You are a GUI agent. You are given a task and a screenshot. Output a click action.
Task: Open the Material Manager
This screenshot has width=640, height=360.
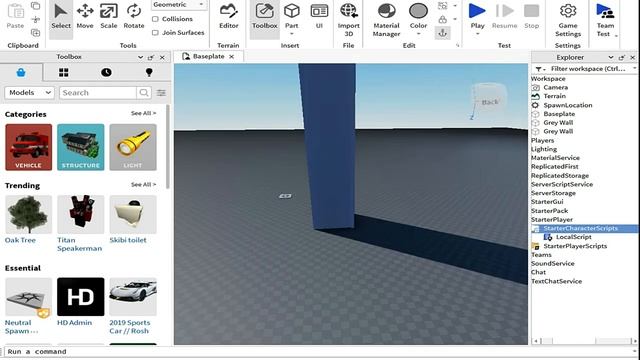386,20
